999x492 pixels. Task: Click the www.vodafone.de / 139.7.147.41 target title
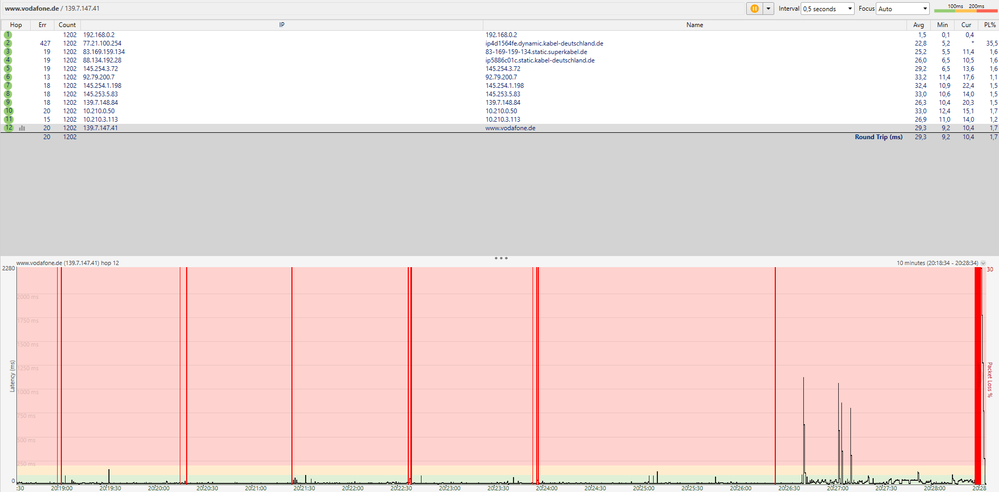[x=52, y=9]
